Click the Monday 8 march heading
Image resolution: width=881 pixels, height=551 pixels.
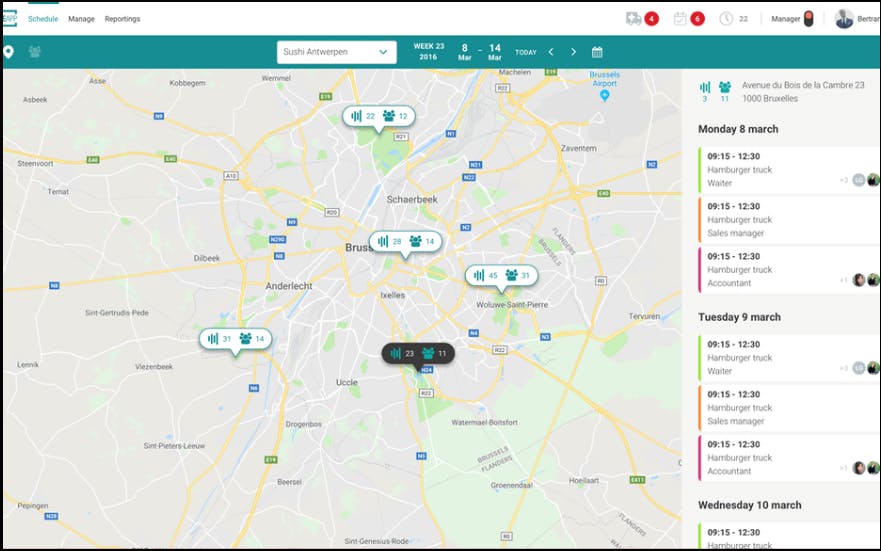pos(738,129)
